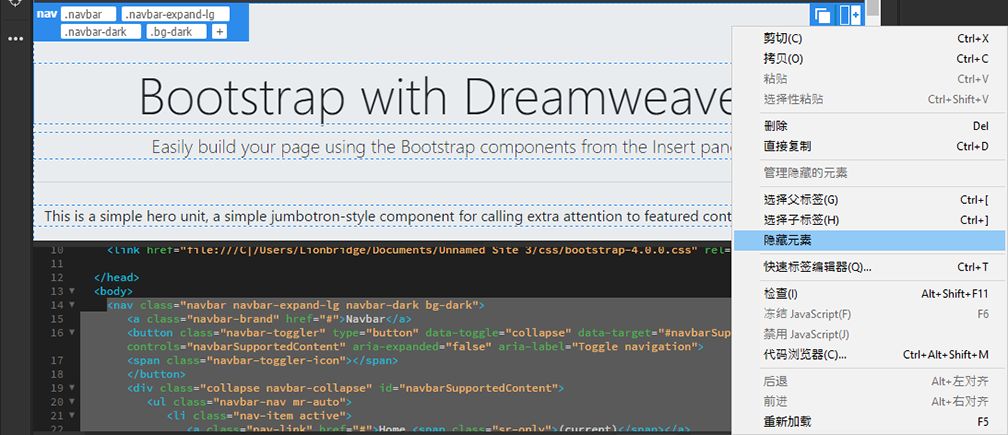Click the <body> tag on line 13
The width and height of the screenshot is (1008, 435).
(113, 292)
